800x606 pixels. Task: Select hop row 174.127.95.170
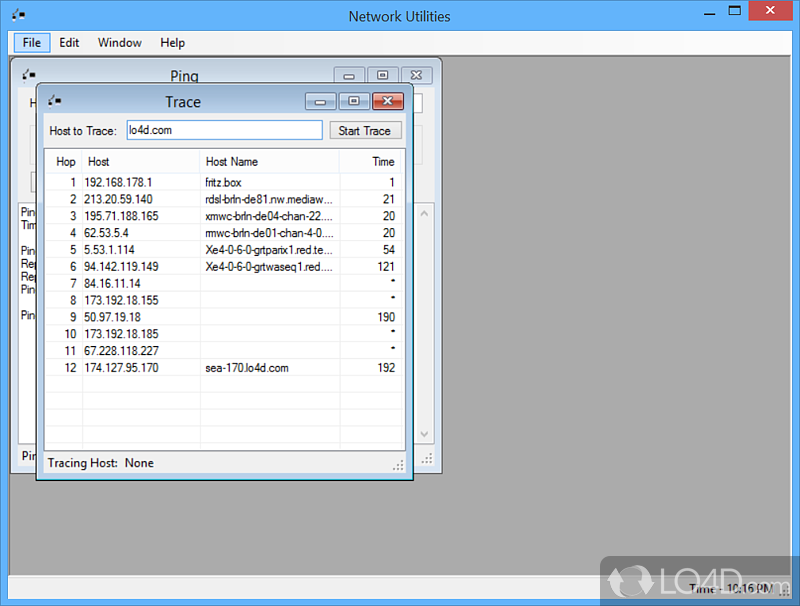coord(223,367)
